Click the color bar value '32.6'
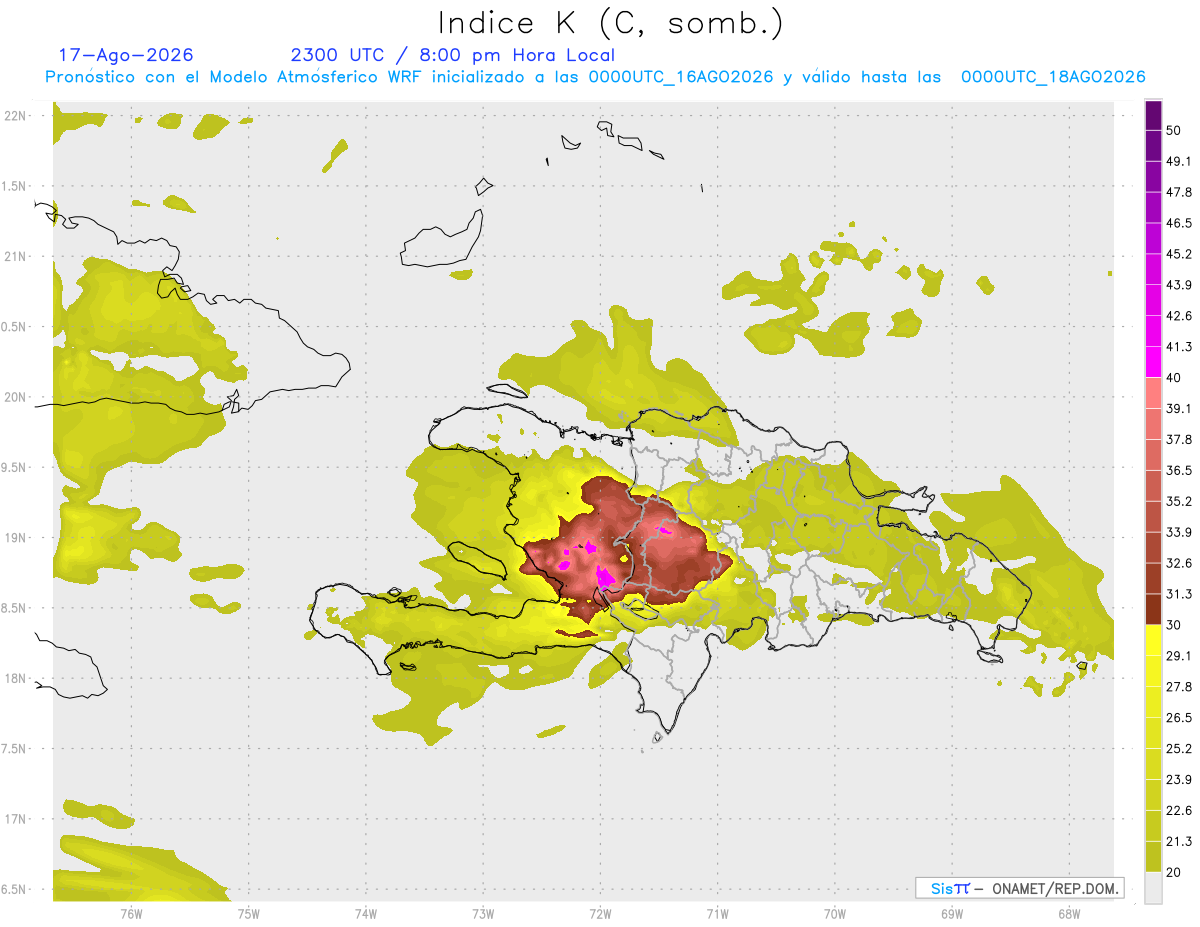The height and width of the screenshot is (927, 1200). coord(1179,563)
